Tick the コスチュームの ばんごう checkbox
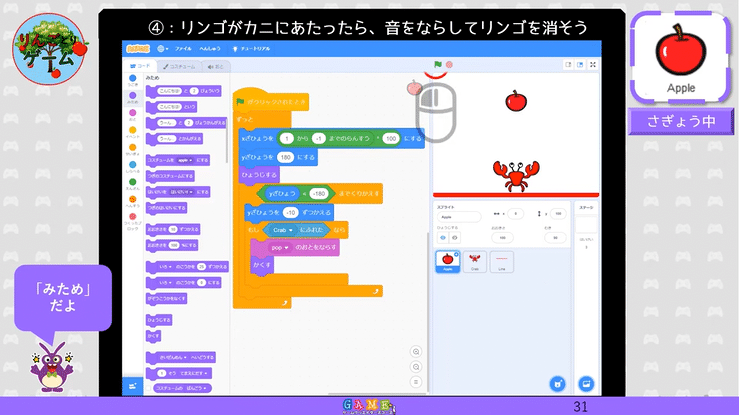The image size is (739, 415). pos(149,387)
